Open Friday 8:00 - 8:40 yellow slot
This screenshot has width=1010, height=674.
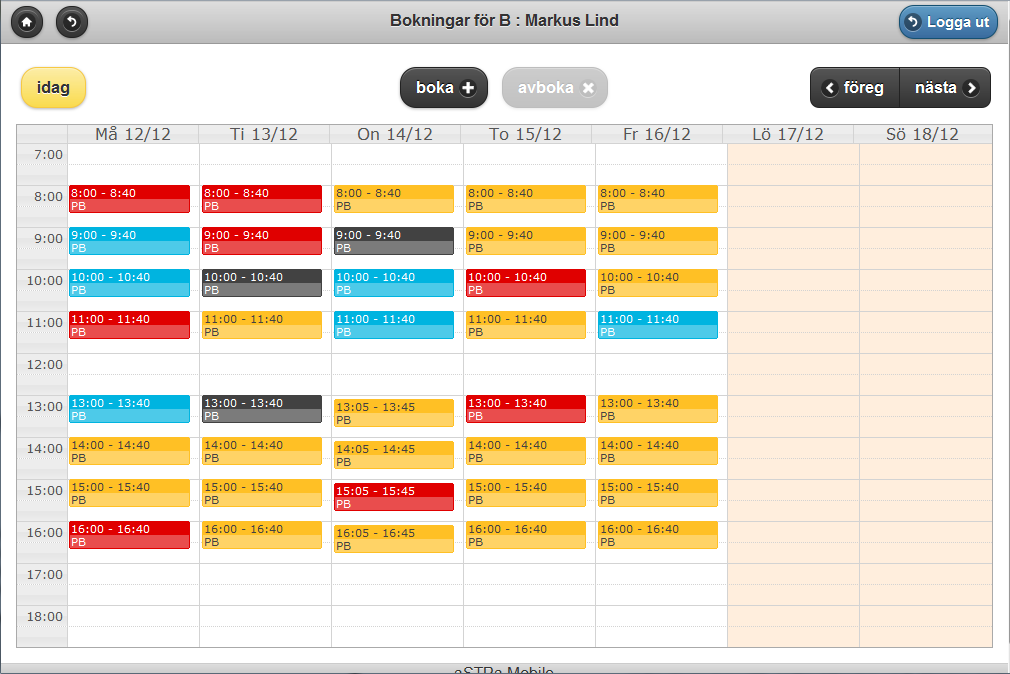point(658,199)
